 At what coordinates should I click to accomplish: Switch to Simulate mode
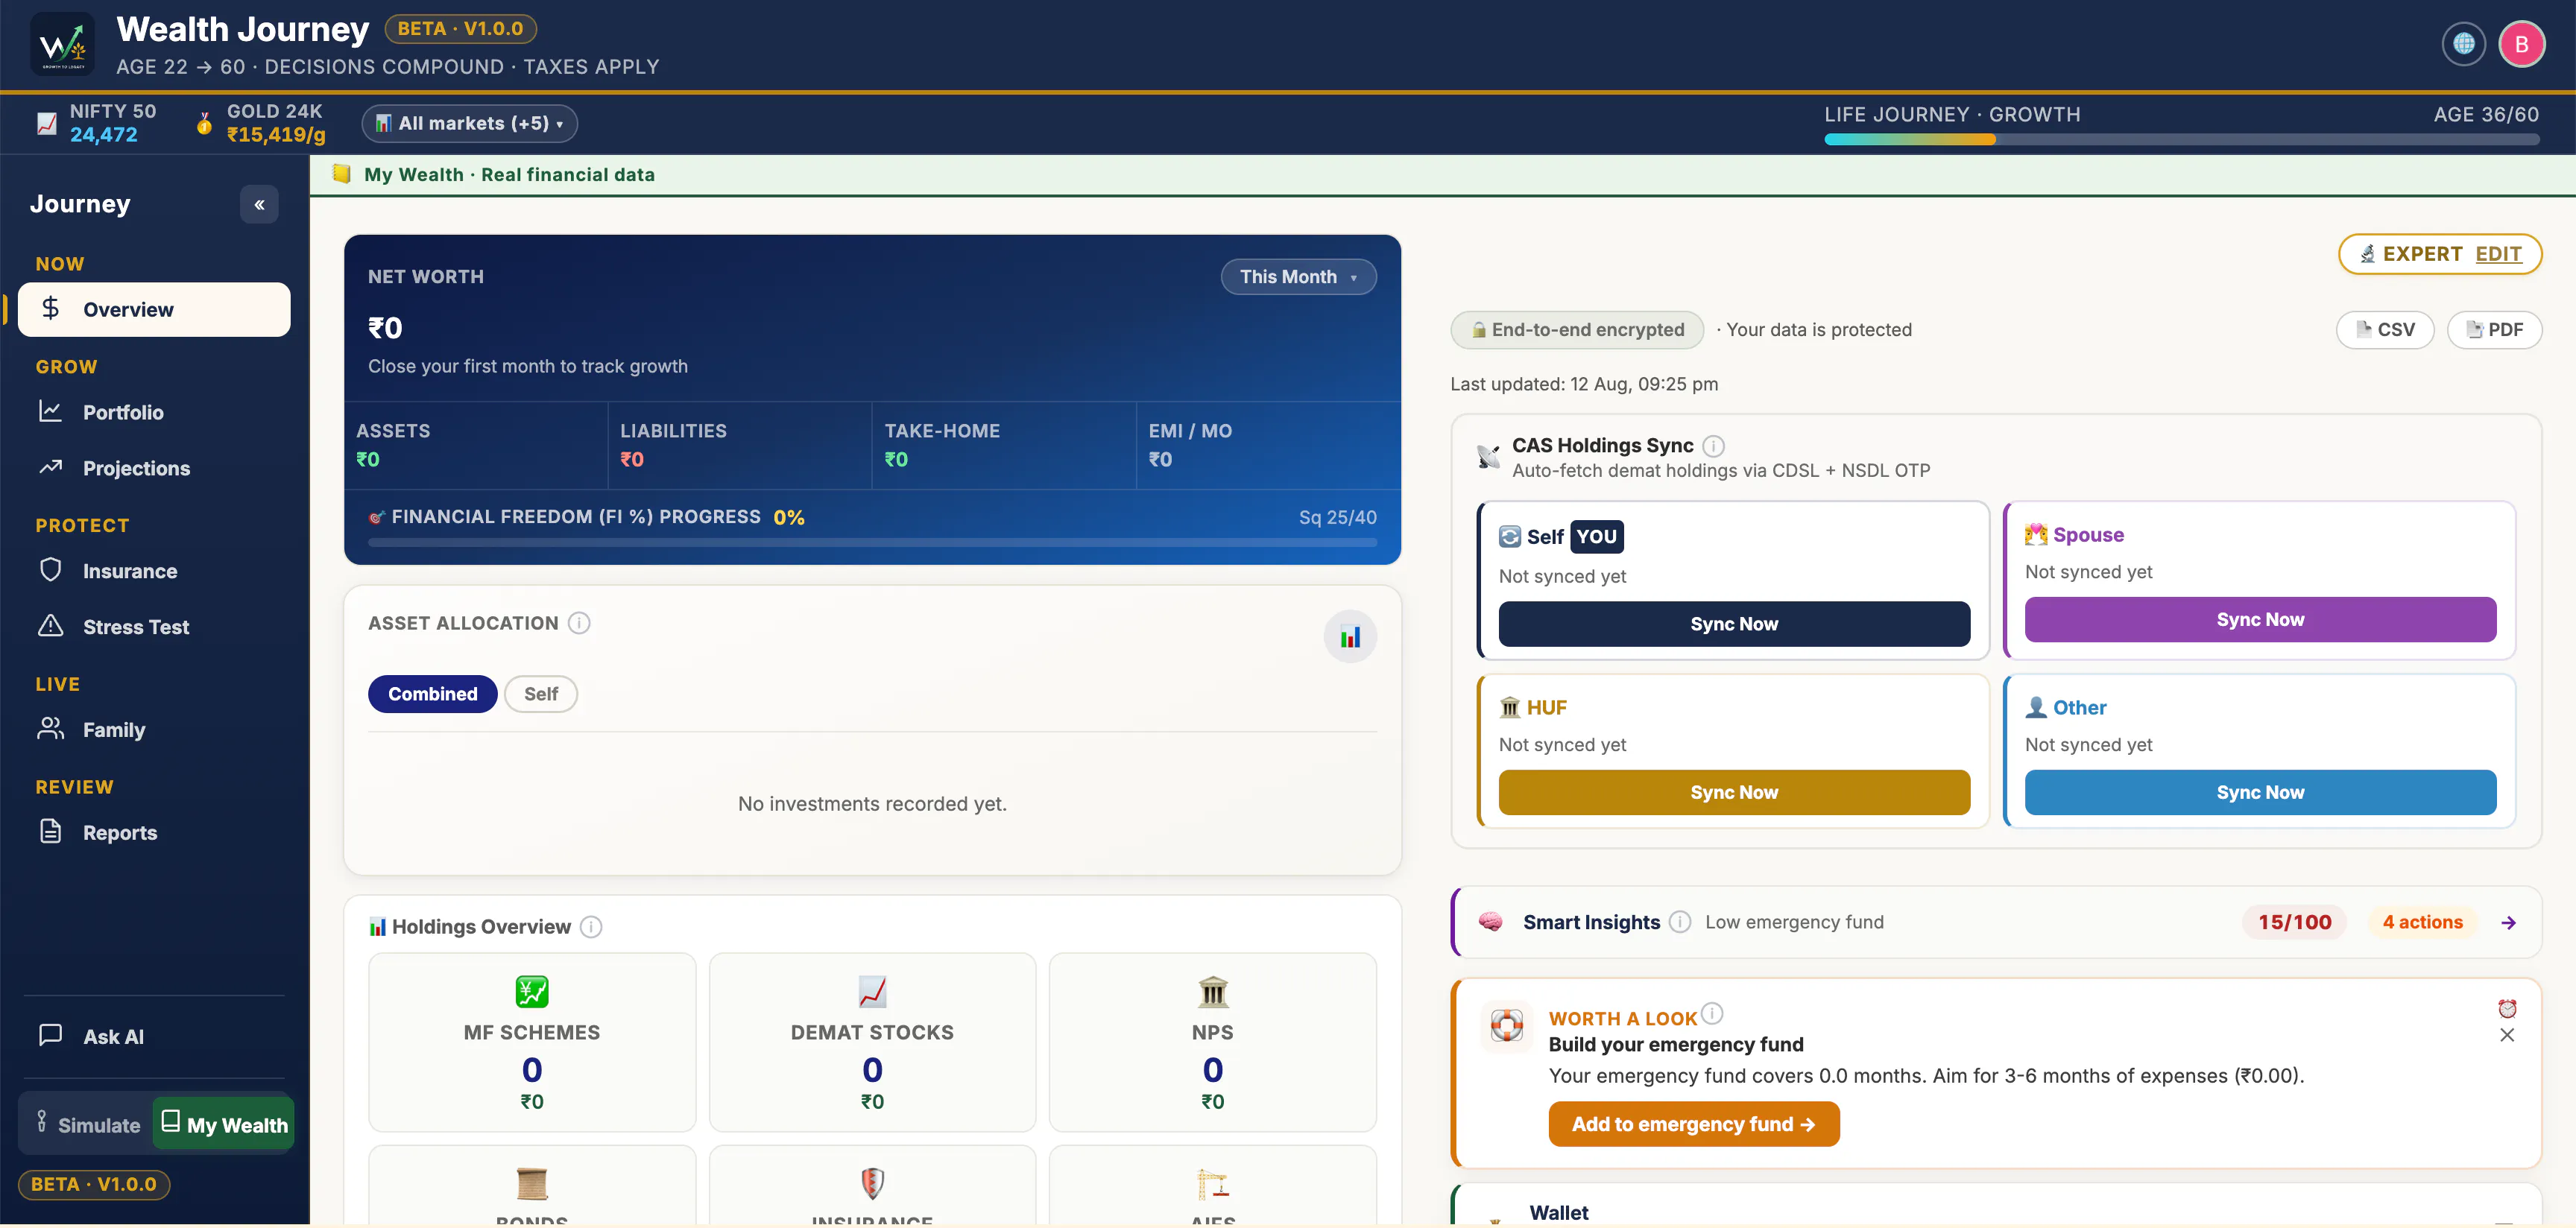point(87,1124)
